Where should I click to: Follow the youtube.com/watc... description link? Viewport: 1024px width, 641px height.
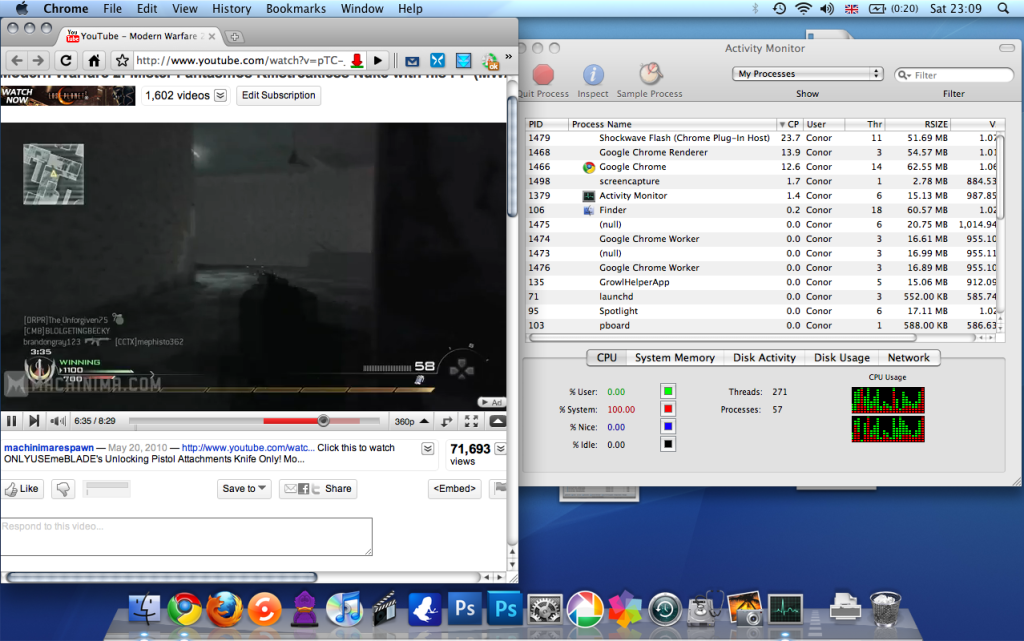coord(248,448)
